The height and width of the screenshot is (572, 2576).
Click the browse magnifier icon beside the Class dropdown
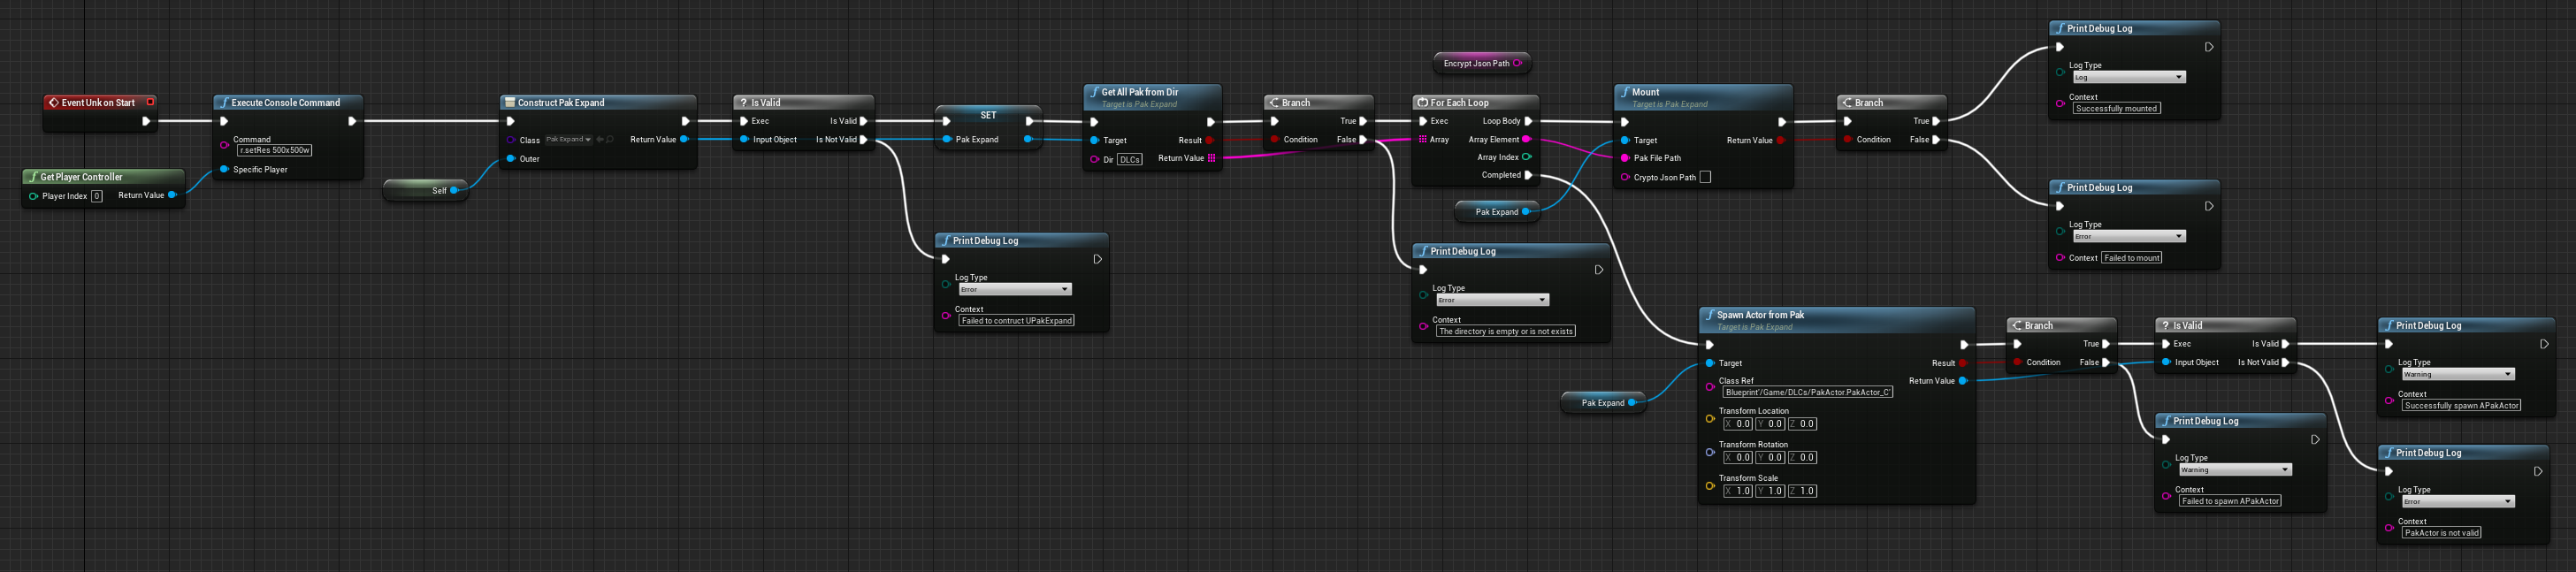pos(609,140)
